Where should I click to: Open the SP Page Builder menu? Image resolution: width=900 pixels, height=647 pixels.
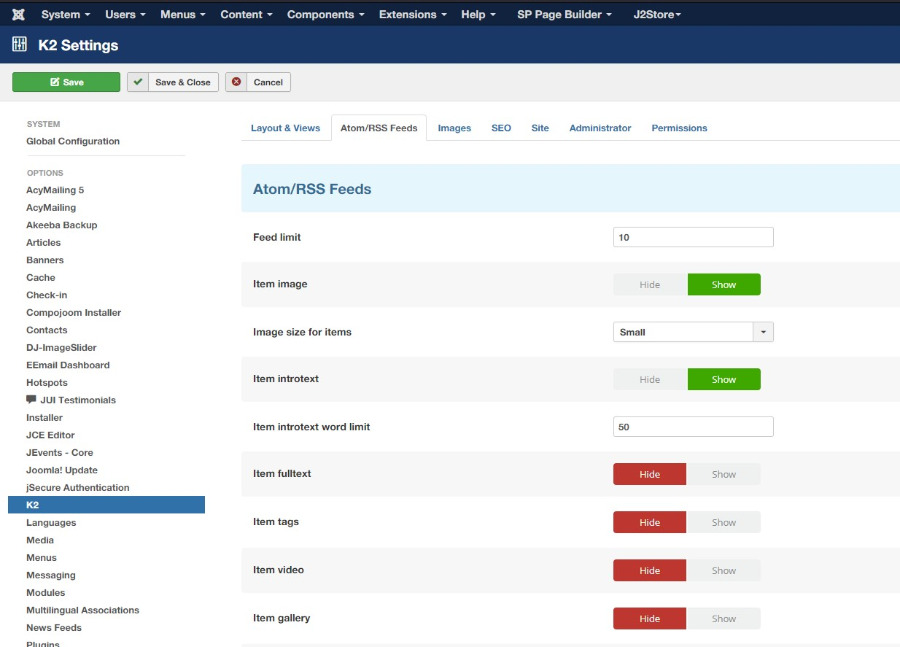click(x=564, y=14)
